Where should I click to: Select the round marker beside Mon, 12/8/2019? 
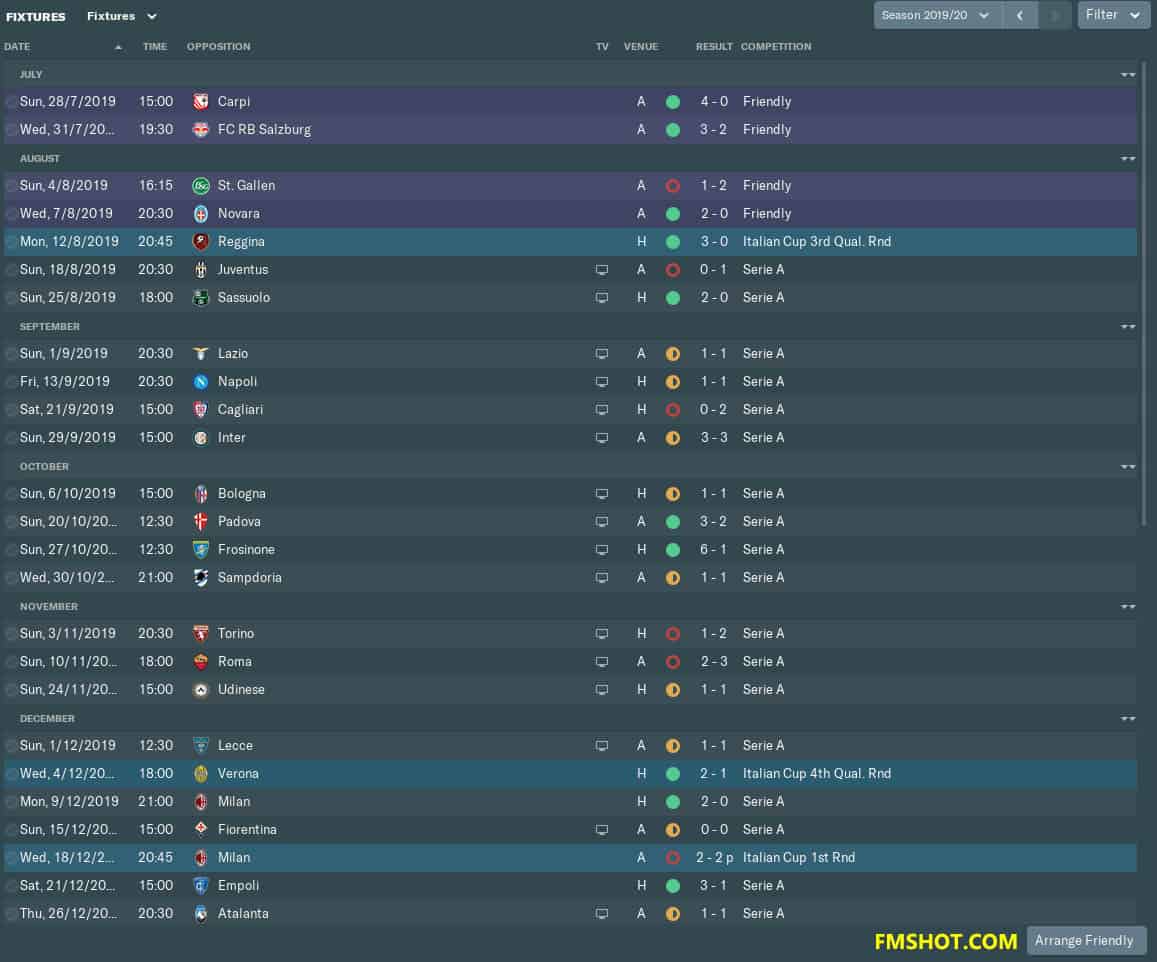point(11,242)
